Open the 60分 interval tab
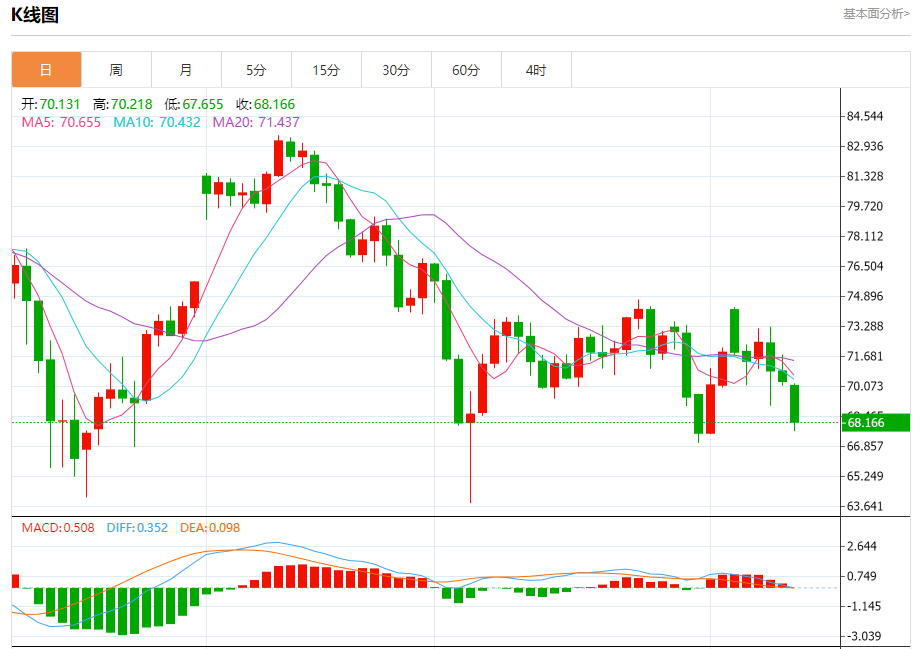Viewport: 922px width, 649px height. pyautogui.click(x=466, y=70)
